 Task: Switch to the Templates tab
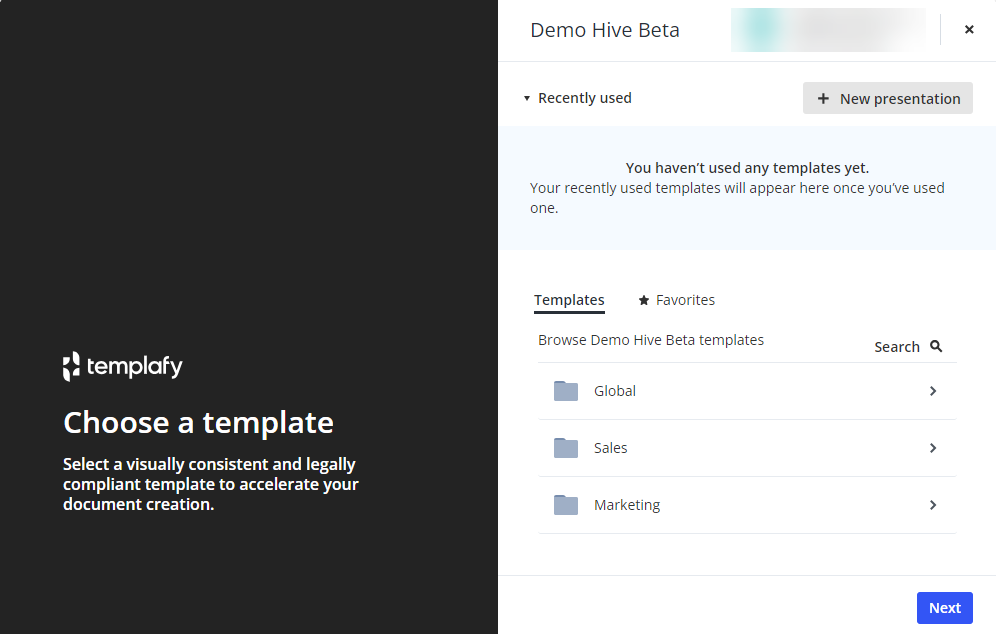[x=569, y=300]
